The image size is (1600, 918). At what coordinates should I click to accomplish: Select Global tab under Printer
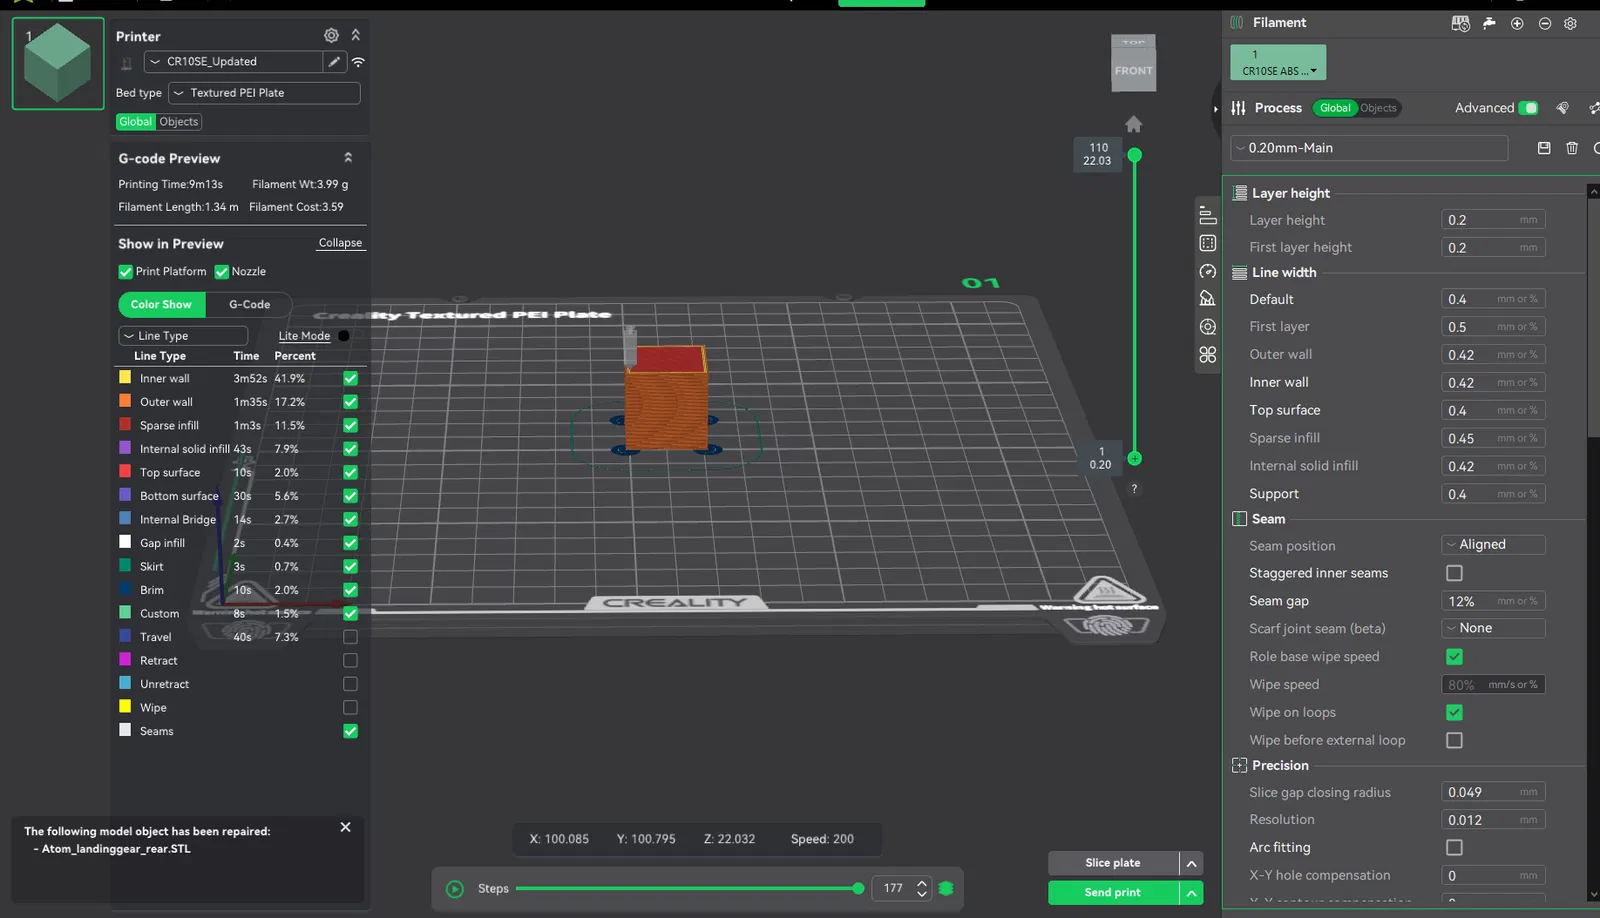tap(136, 122)
